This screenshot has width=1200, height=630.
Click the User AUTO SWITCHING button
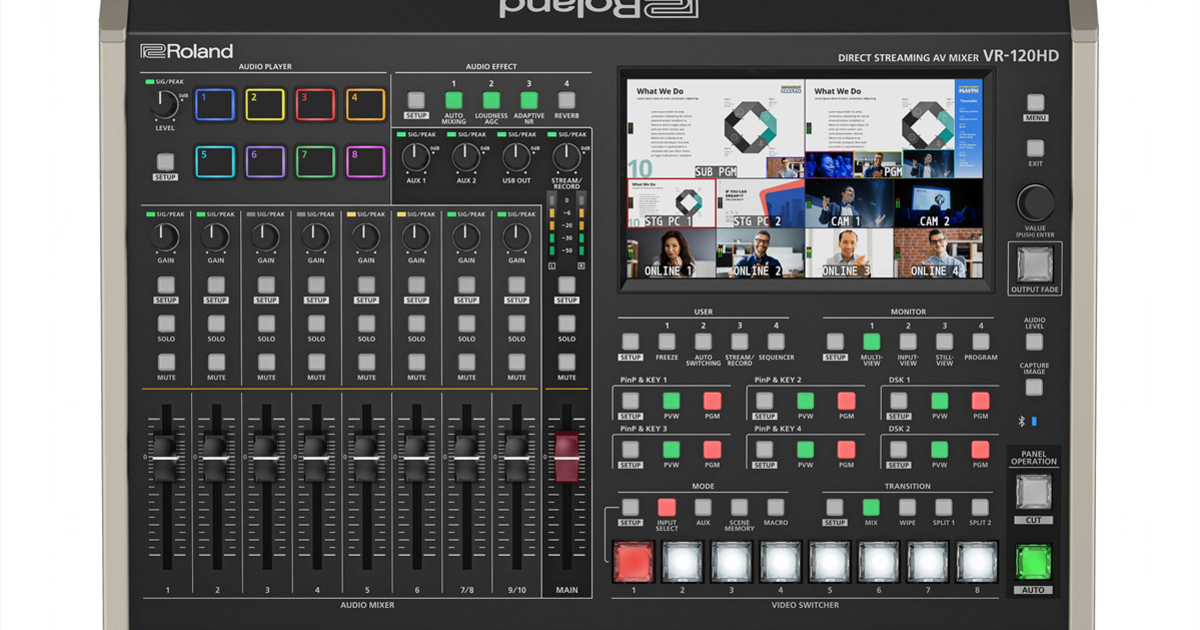click(703, 341)
